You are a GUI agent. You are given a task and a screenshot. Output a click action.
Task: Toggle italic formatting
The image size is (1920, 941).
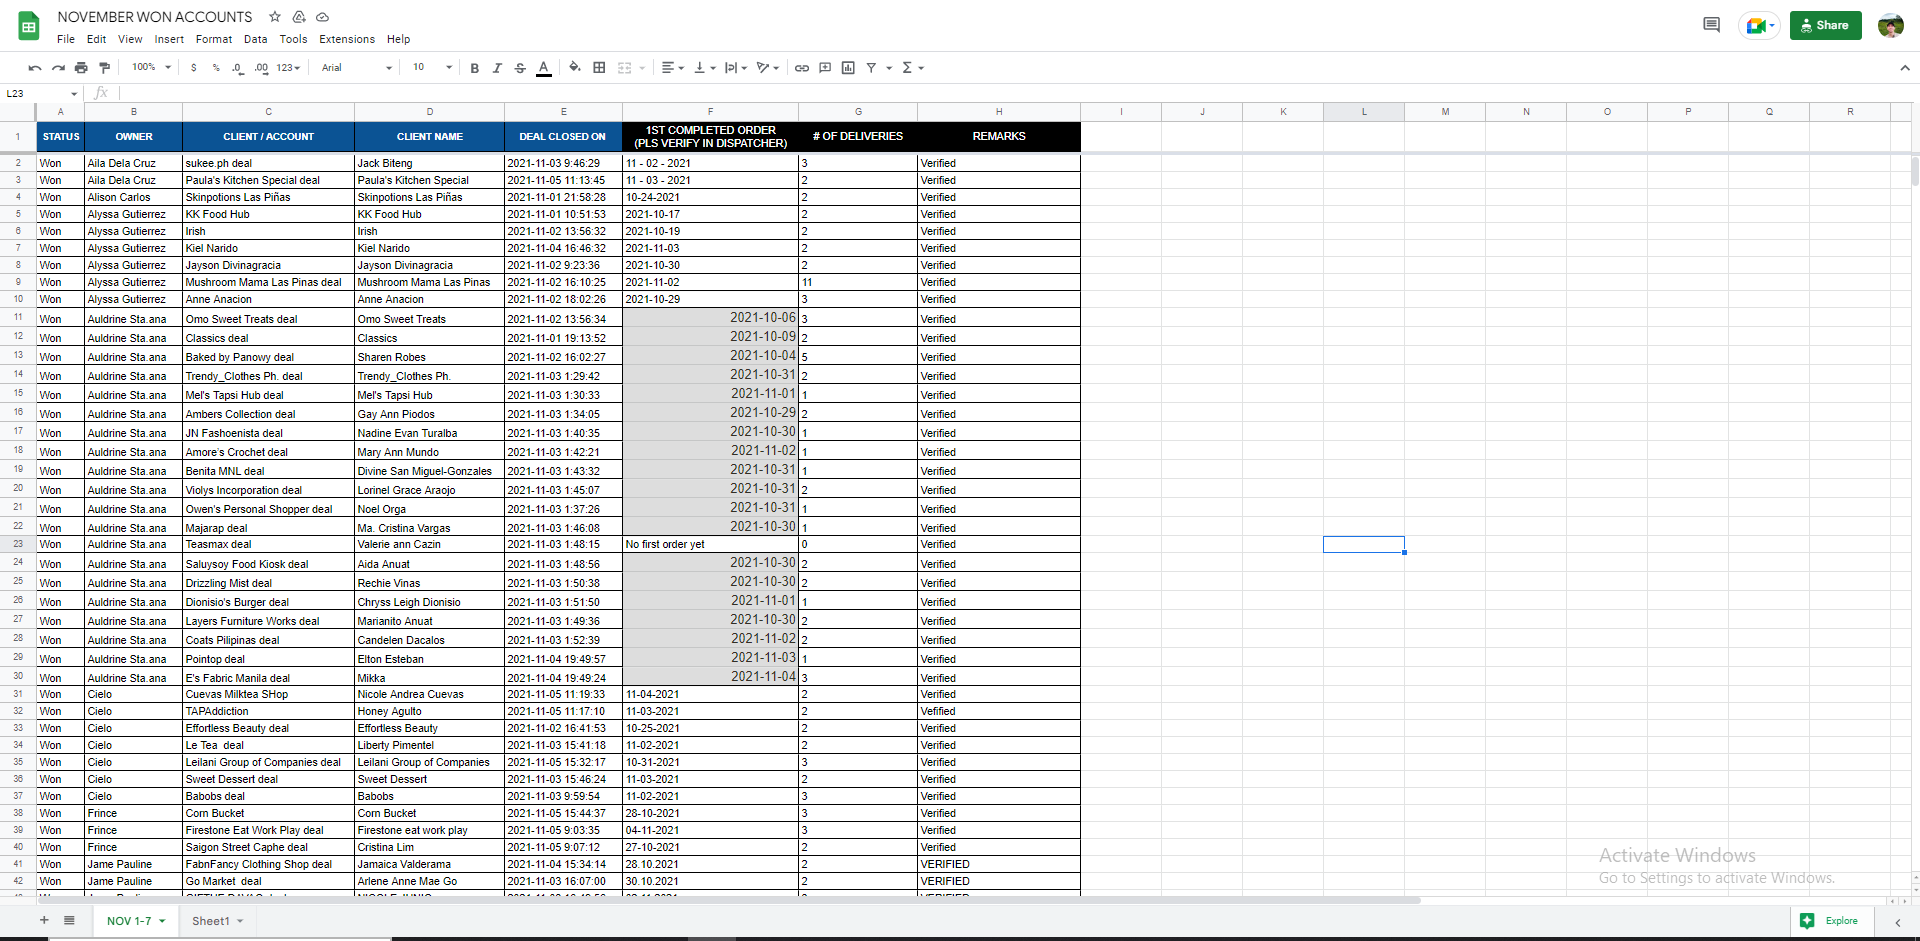(497, 68)
